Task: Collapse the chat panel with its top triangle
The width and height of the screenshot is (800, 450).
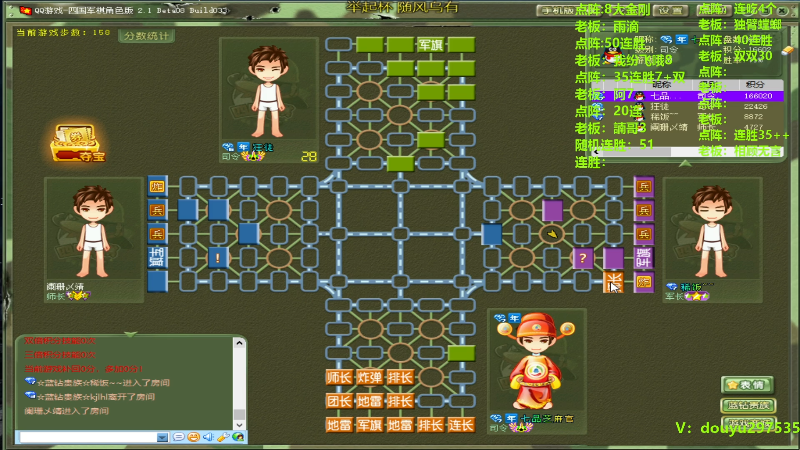Action: [131, 334]
